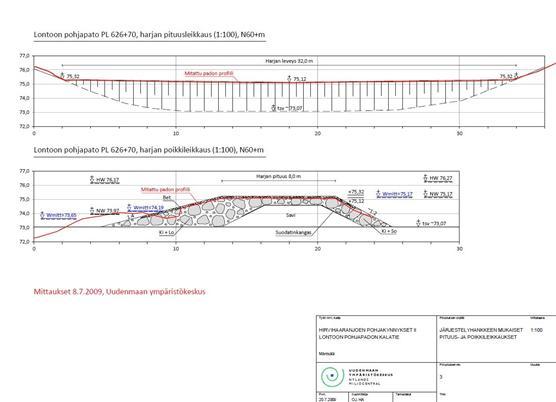
Task: Click the left 75,32 elevation marker symbol
Action: [62, 75]
